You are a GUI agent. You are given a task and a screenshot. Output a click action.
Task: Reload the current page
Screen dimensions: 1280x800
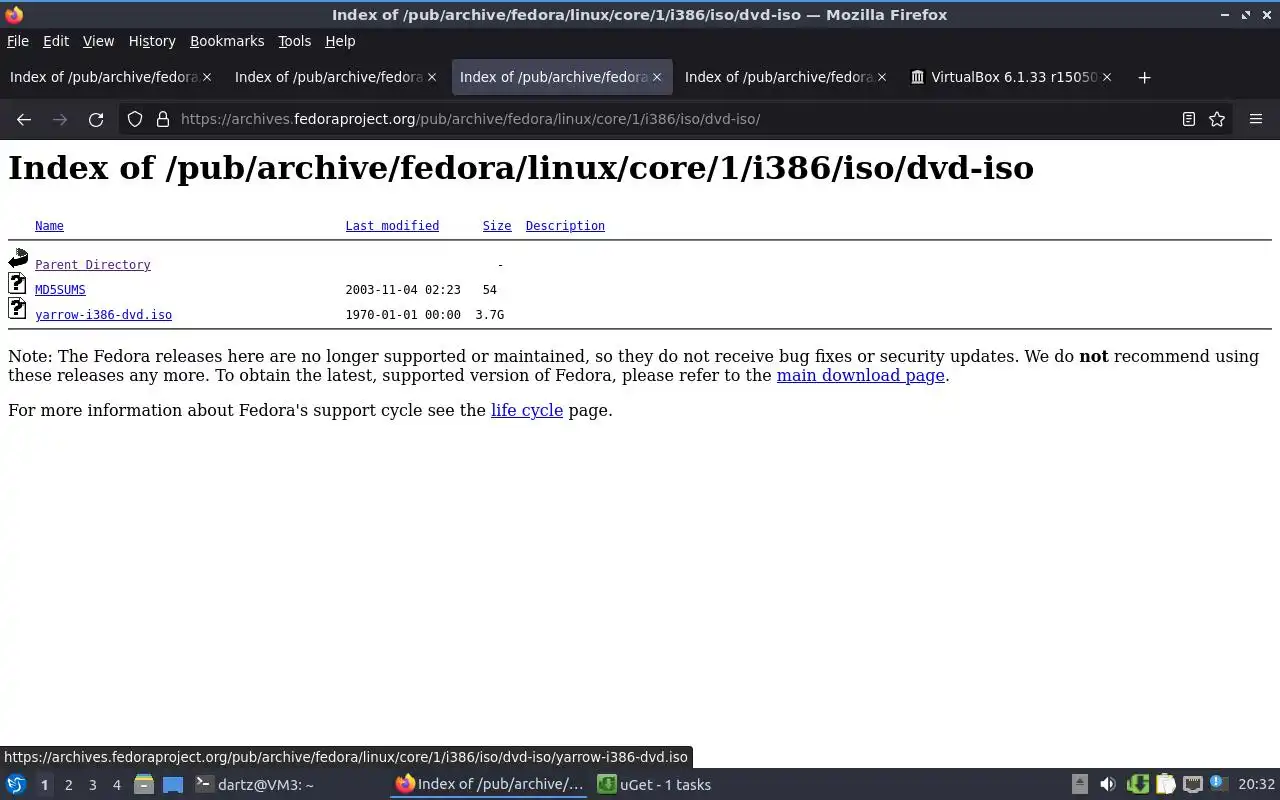click(96, 119)
